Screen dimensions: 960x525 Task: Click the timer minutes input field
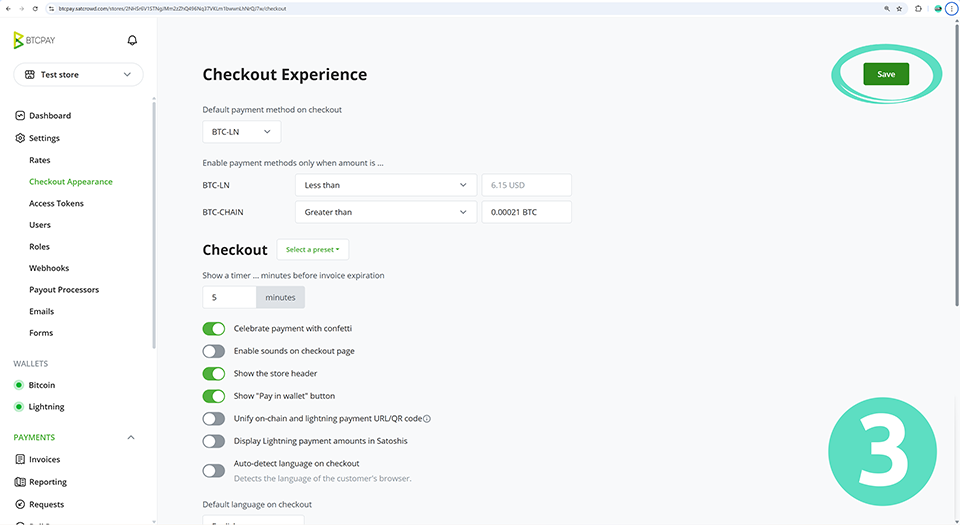tap(229, 297)
